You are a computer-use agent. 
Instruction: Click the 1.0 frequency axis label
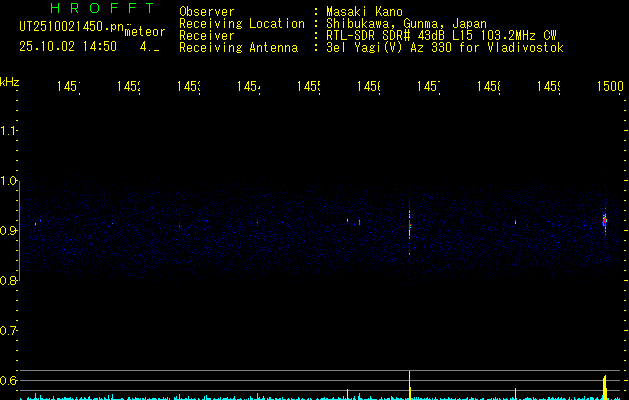click(8, 181)
